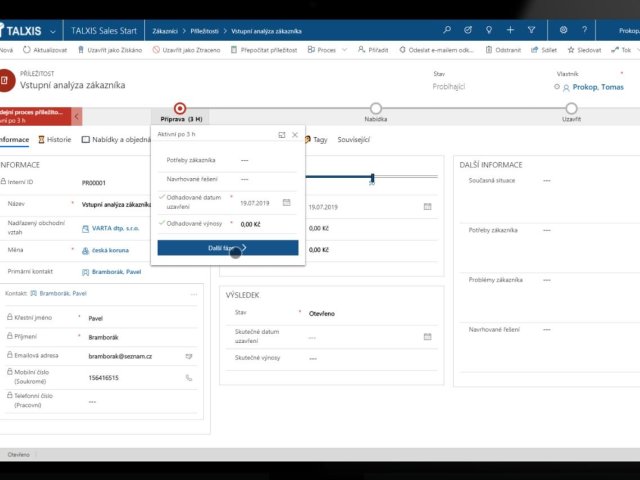
Task: Click the probability slider handle
Action: (x=372, y=178)
